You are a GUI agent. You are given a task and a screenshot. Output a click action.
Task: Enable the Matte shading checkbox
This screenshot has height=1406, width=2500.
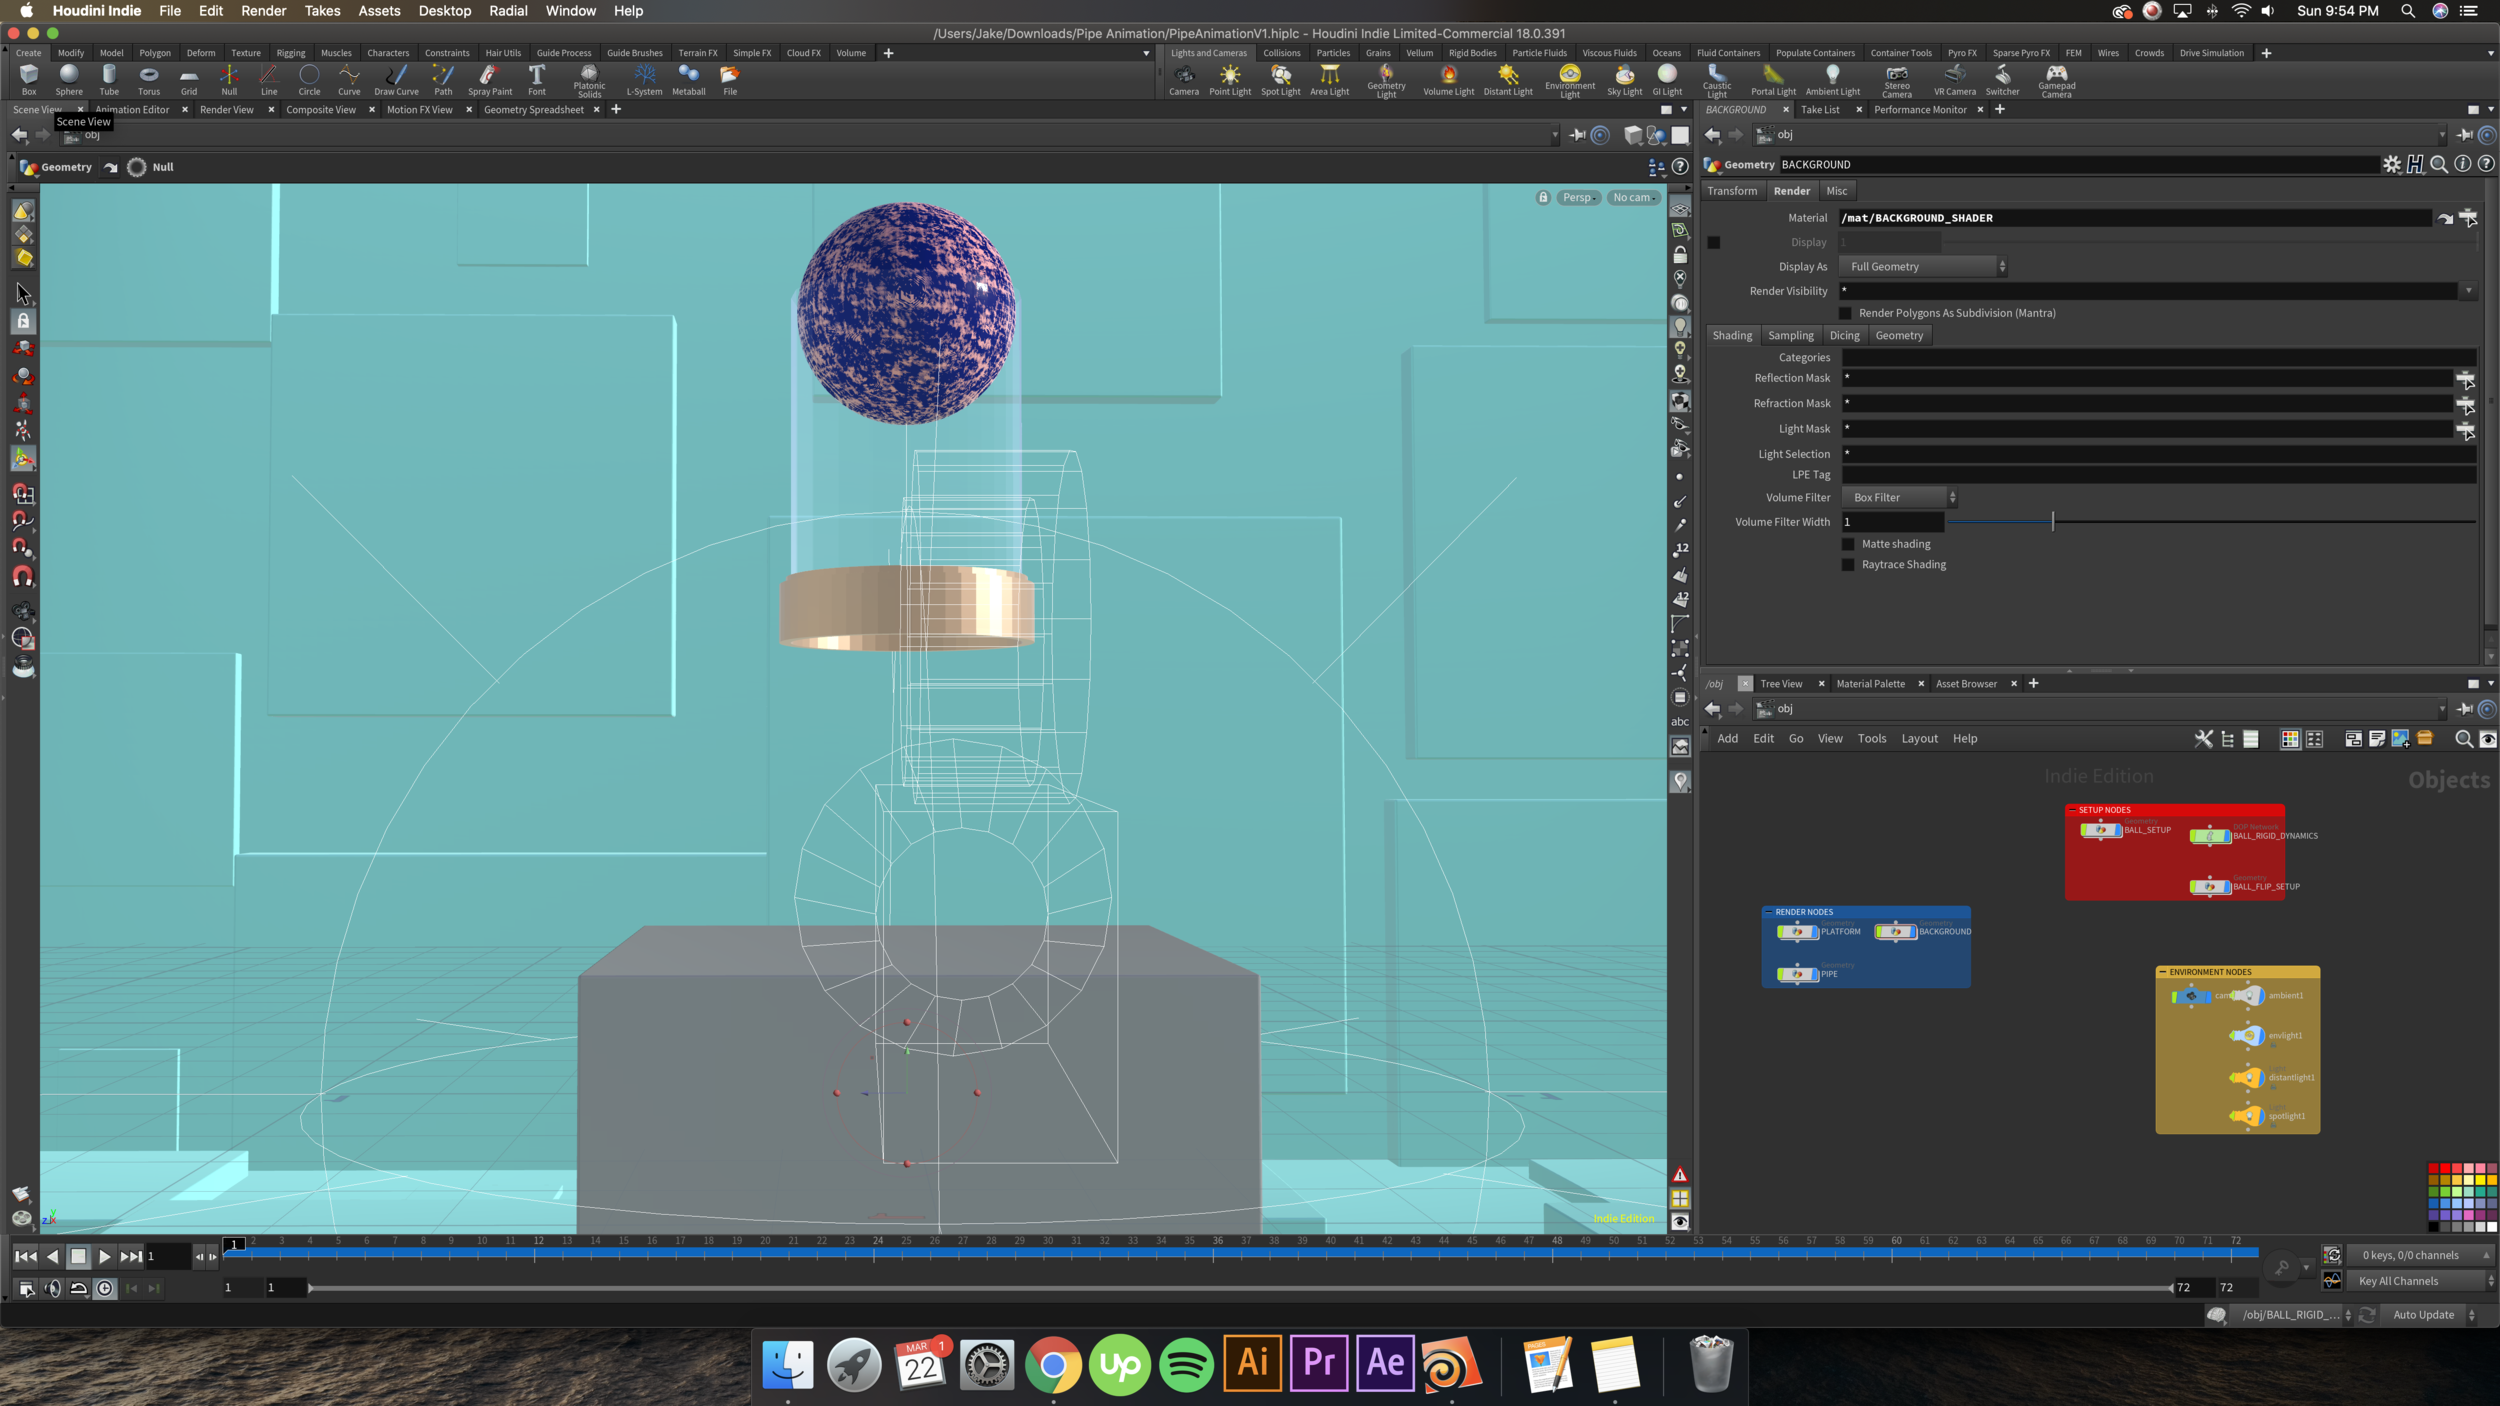1848,544
